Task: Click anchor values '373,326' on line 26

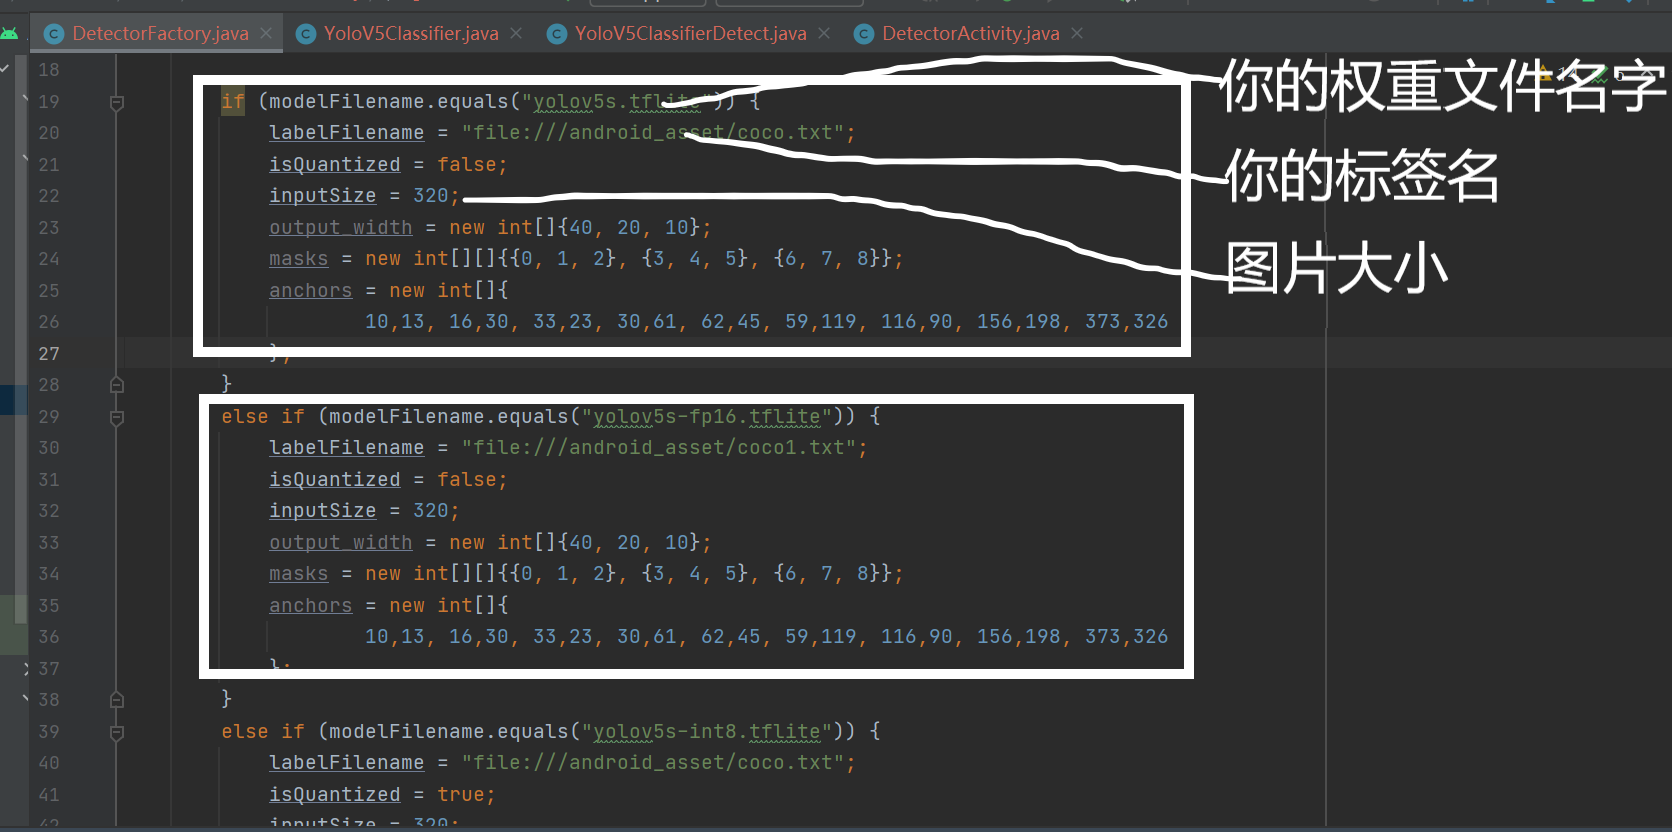Action: click(x=1126, y=322)
